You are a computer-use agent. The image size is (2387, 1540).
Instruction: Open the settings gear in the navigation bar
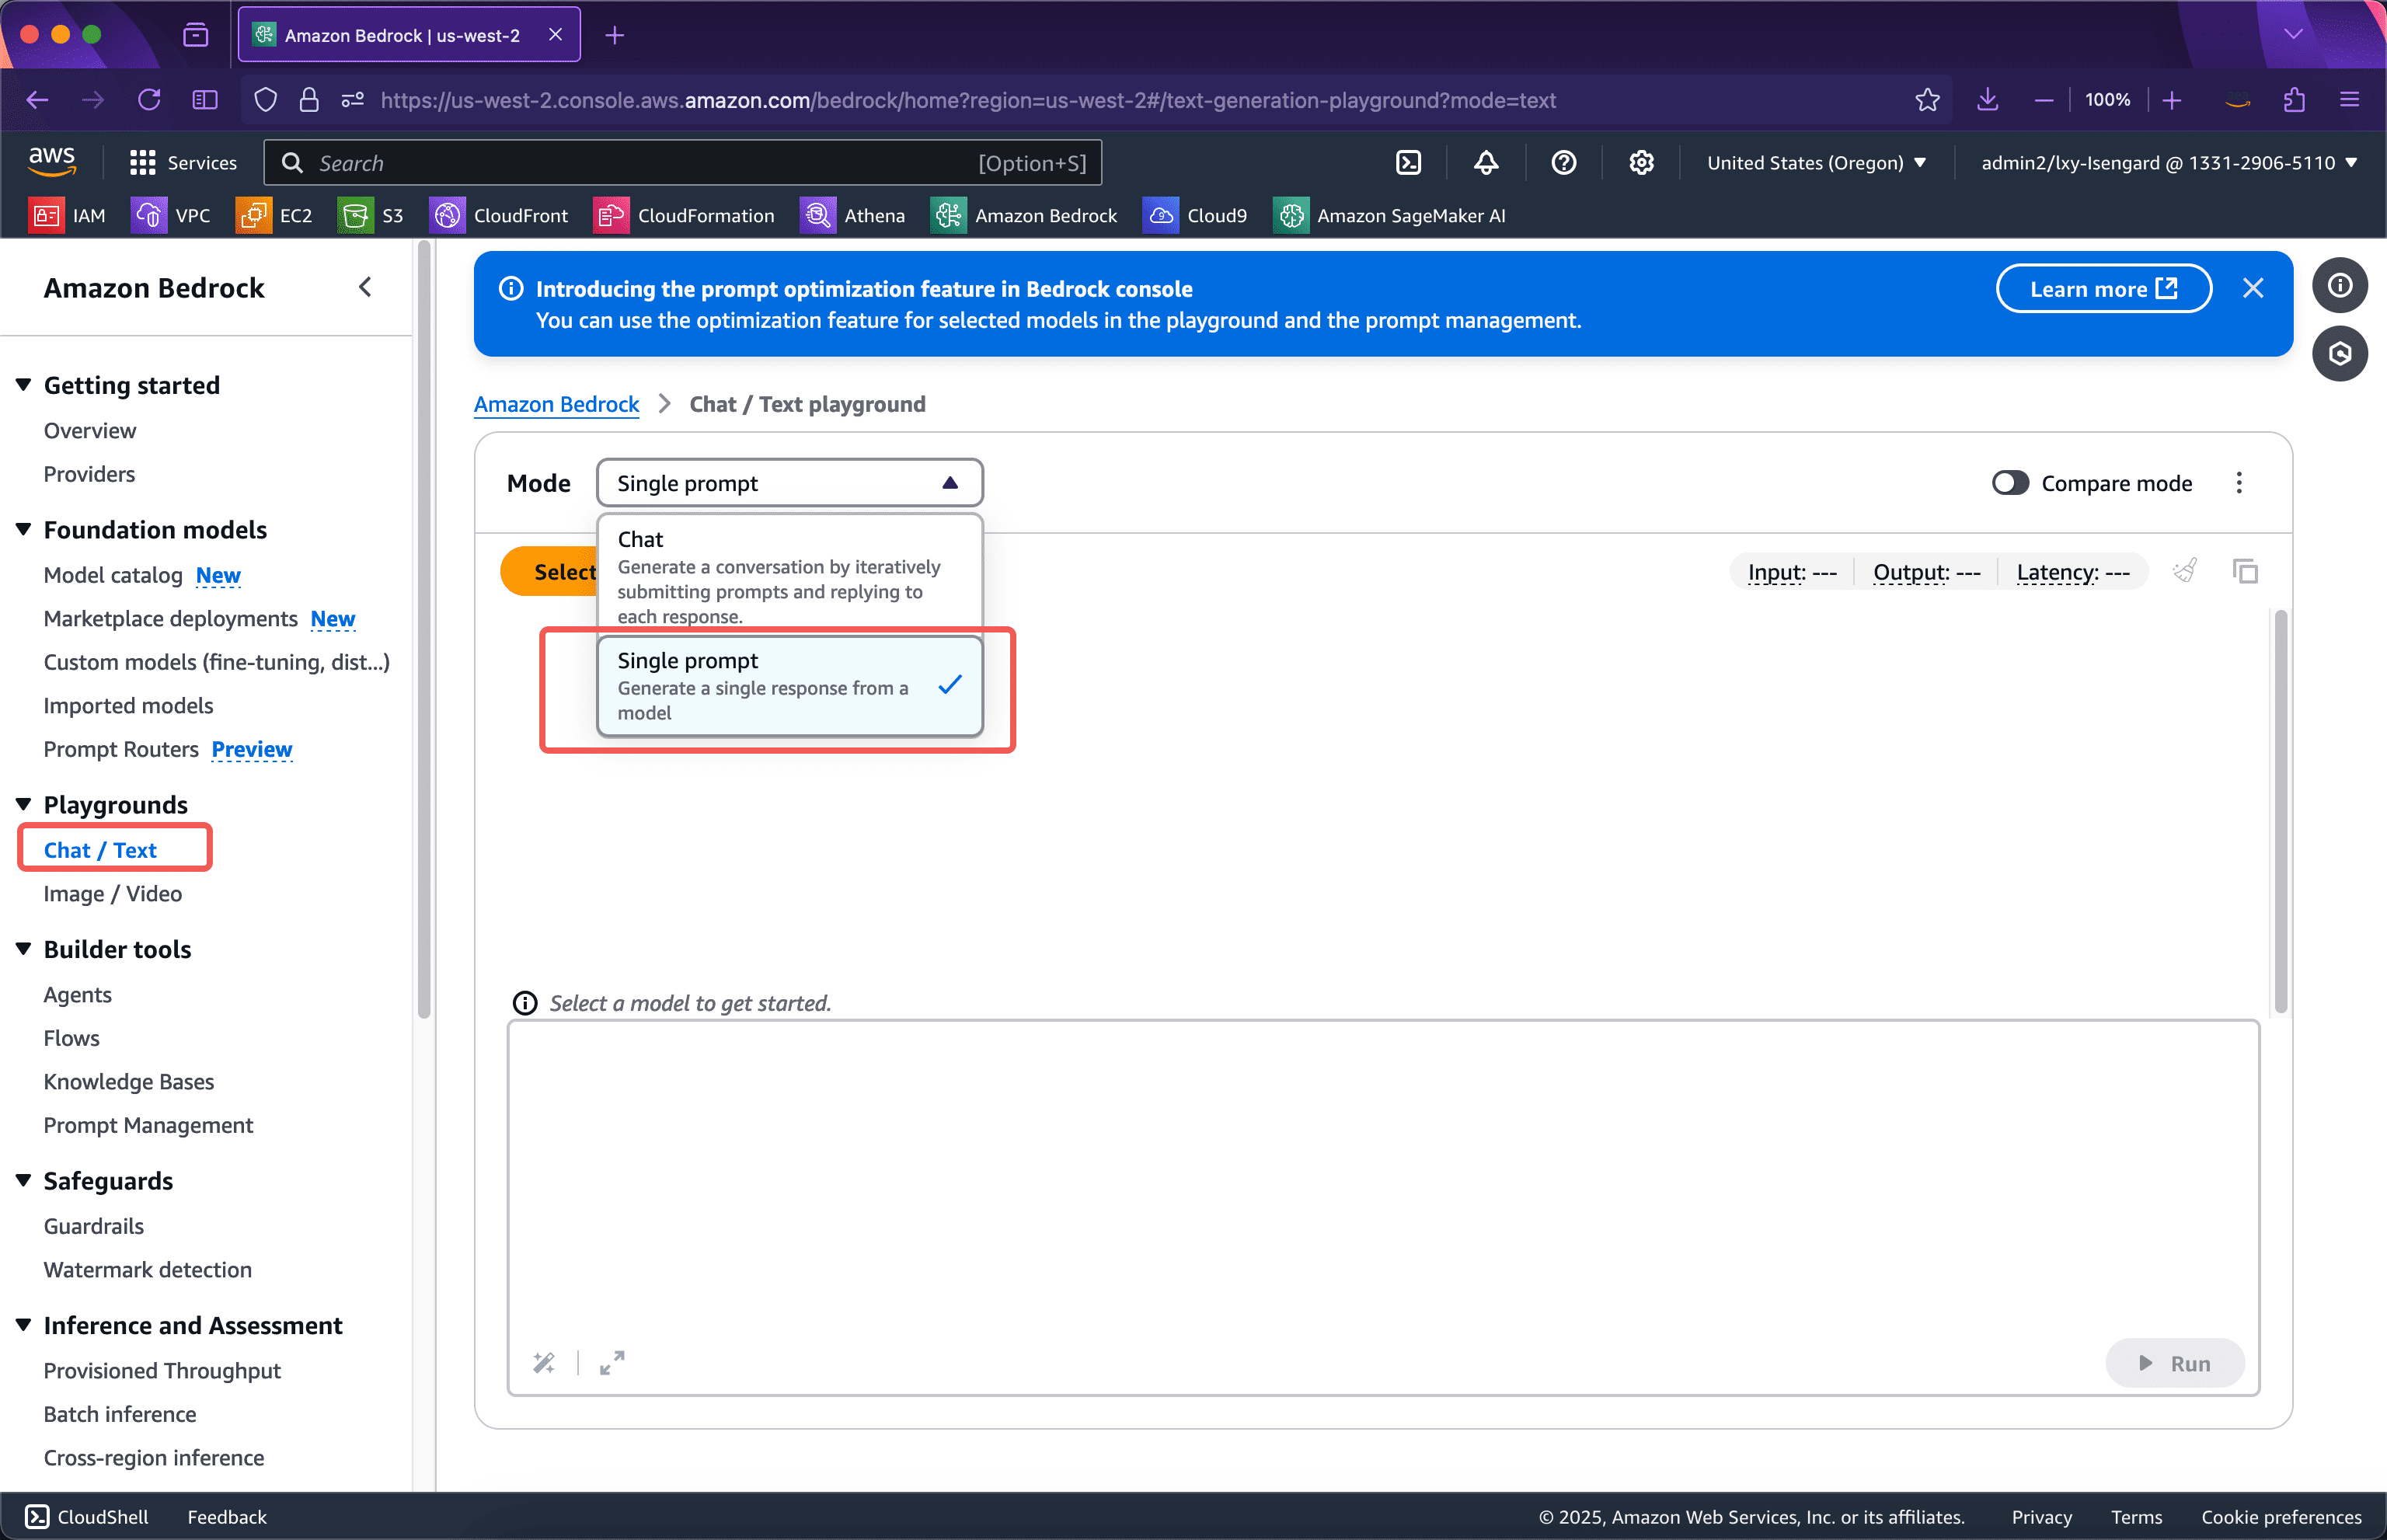tap(1641, 162)
